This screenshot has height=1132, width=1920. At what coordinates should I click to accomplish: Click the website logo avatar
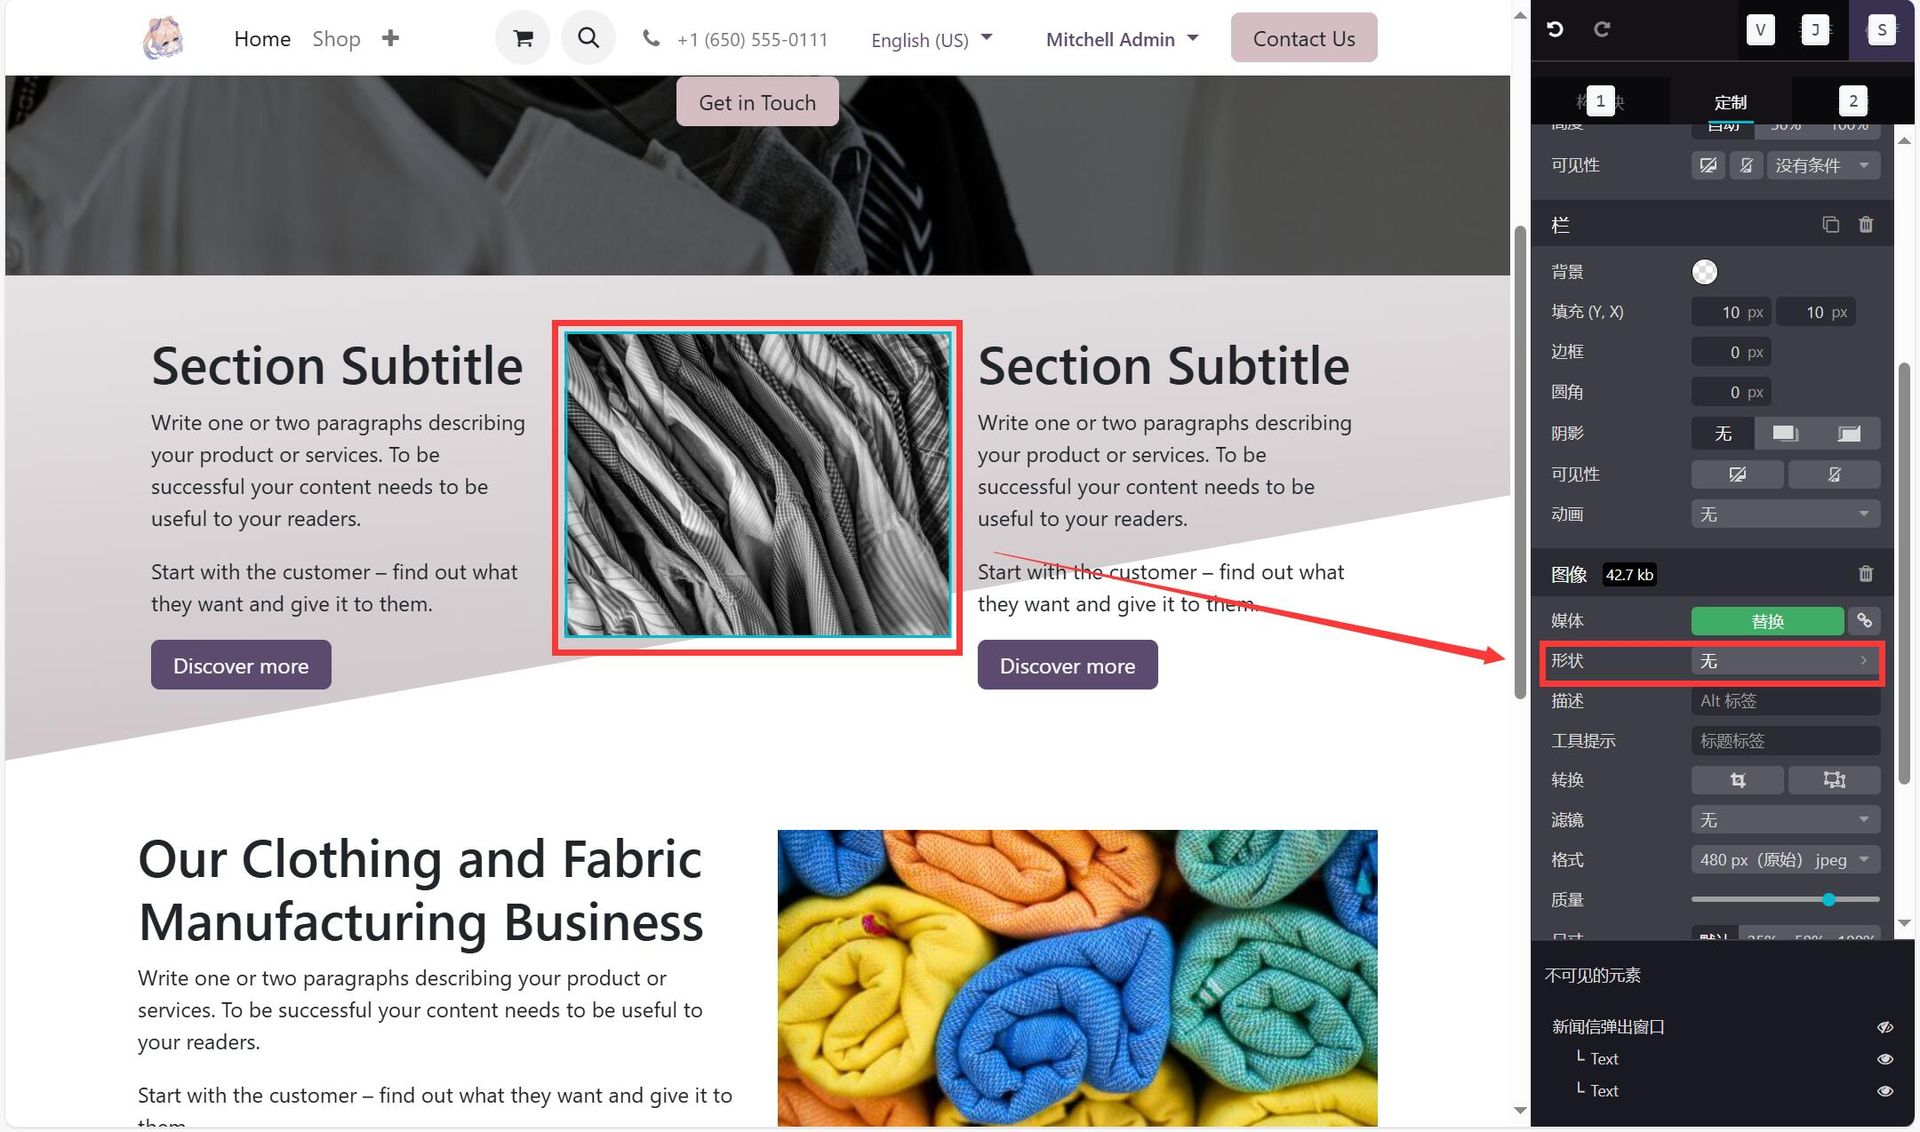click(x=162, y=38)
